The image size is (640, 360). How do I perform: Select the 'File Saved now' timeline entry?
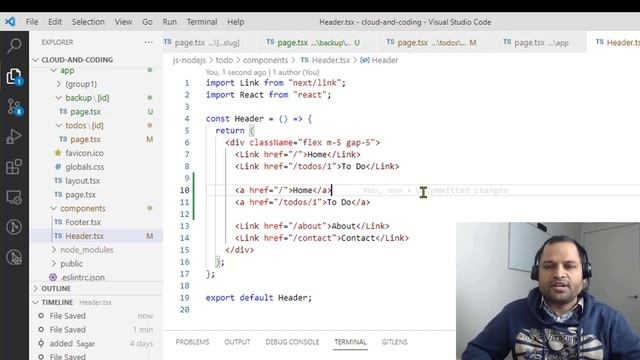pyautogui.click(x=96, y=316)
